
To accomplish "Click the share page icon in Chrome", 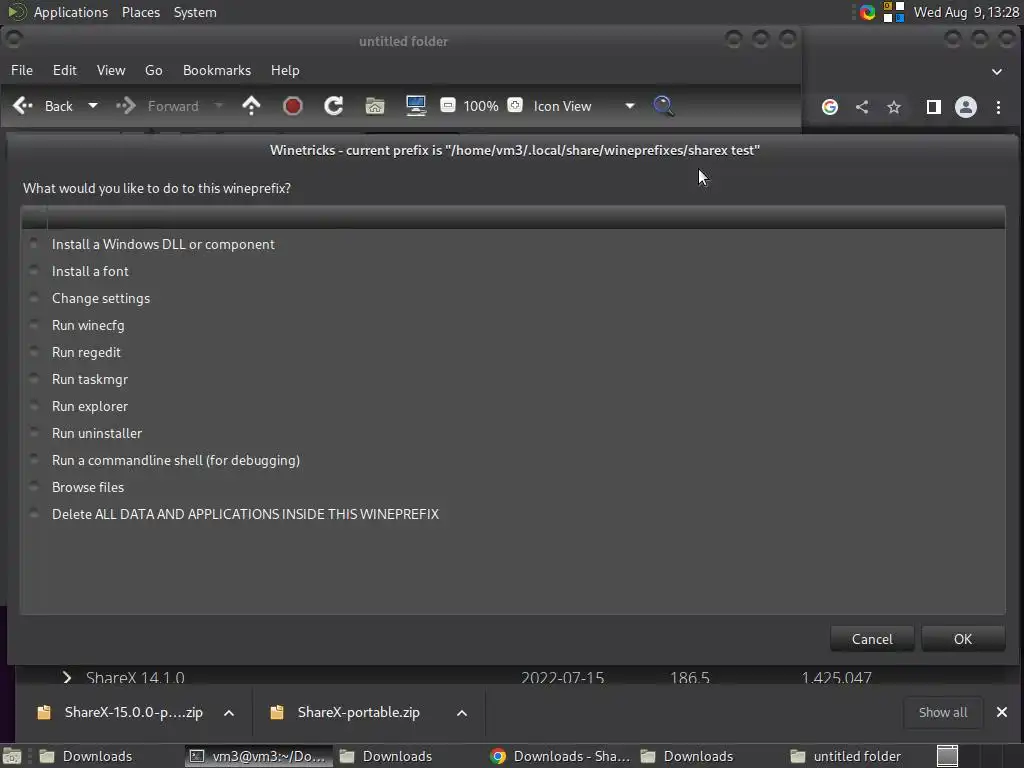I will tap(862, 107).
